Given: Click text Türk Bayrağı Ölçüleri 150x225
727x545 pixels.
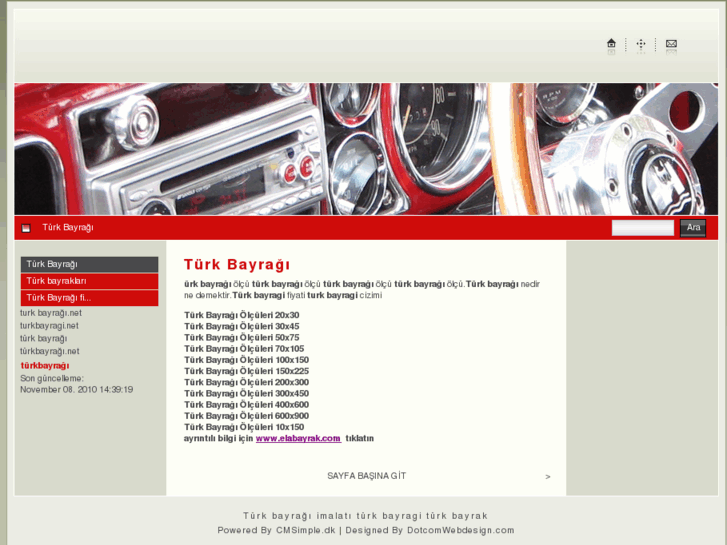Looking at the screenshot, I should [x=246, y=371].
